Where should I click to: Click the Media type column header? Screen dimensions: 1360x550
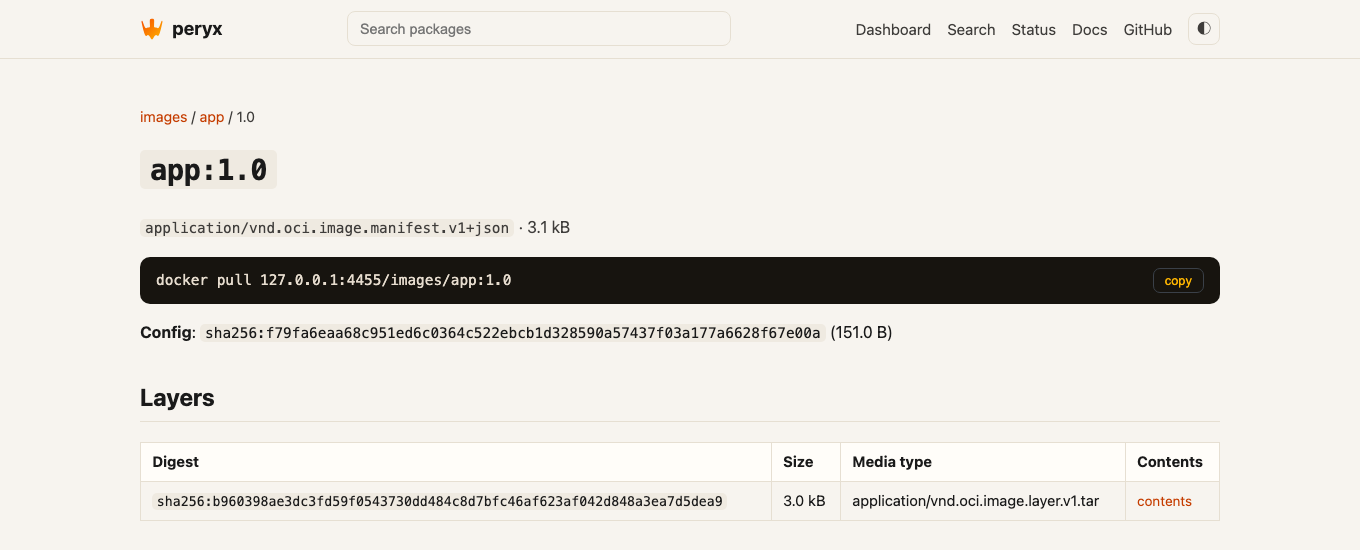pos(983,462)
